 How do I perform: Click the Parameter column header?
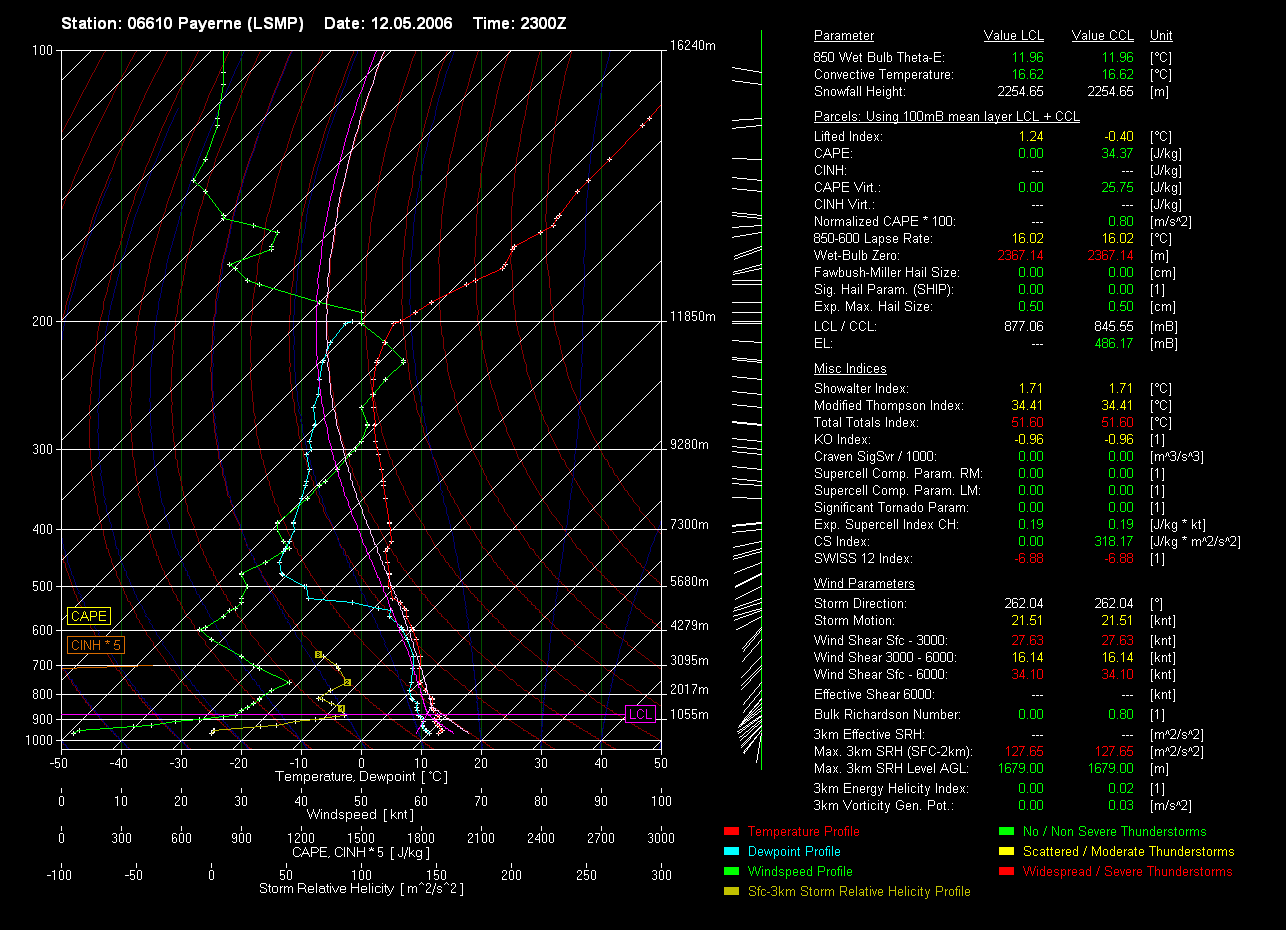point(844,36)
